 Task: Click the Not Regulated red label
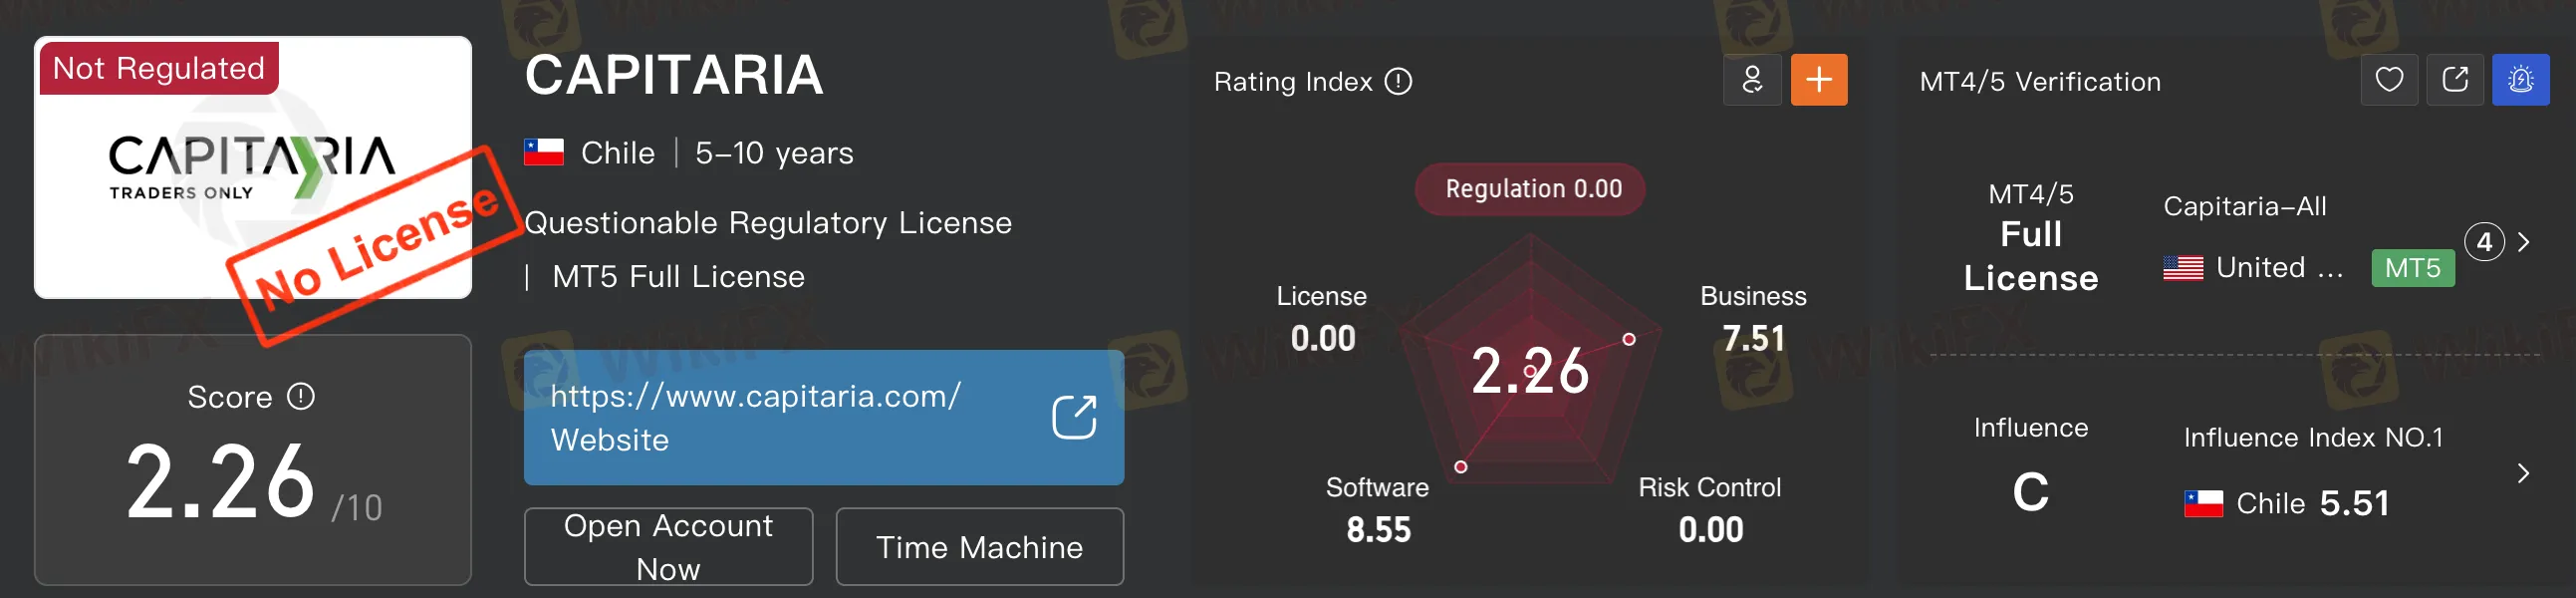tap(158, 68)
